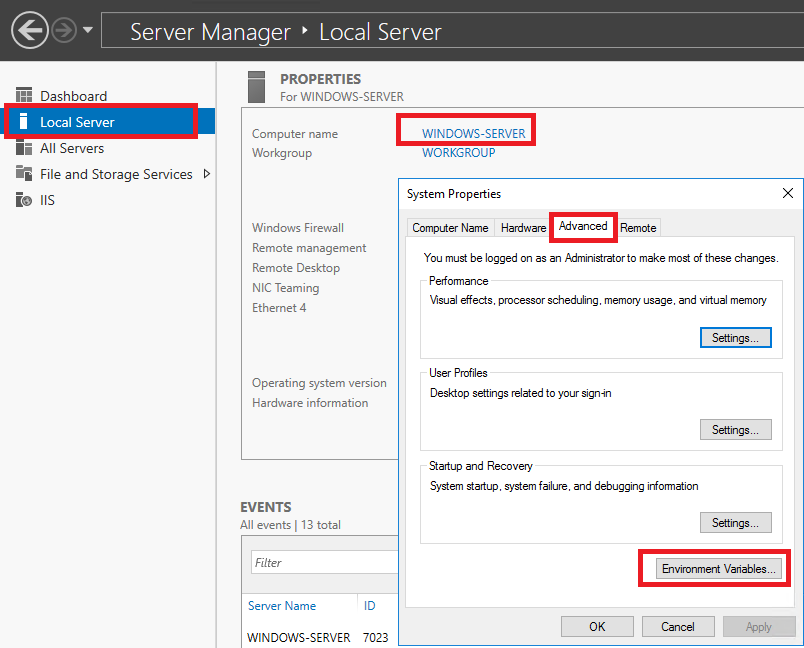Click the forward navigation arrow
Image resolution: width=804 pixels, height=648 pixels.
coord(64,30)
